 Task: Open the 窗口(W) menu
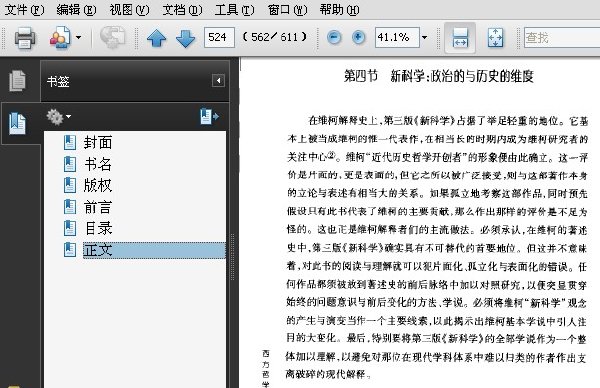[287, 10]
